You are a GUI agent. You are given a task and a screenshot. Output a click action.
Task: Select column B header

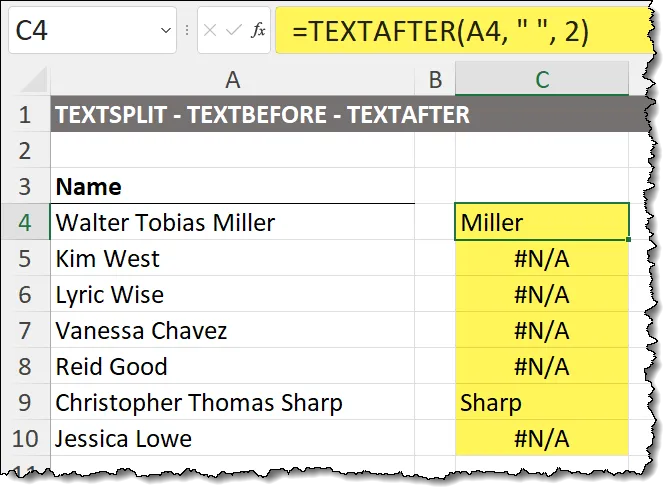point(435,80)
